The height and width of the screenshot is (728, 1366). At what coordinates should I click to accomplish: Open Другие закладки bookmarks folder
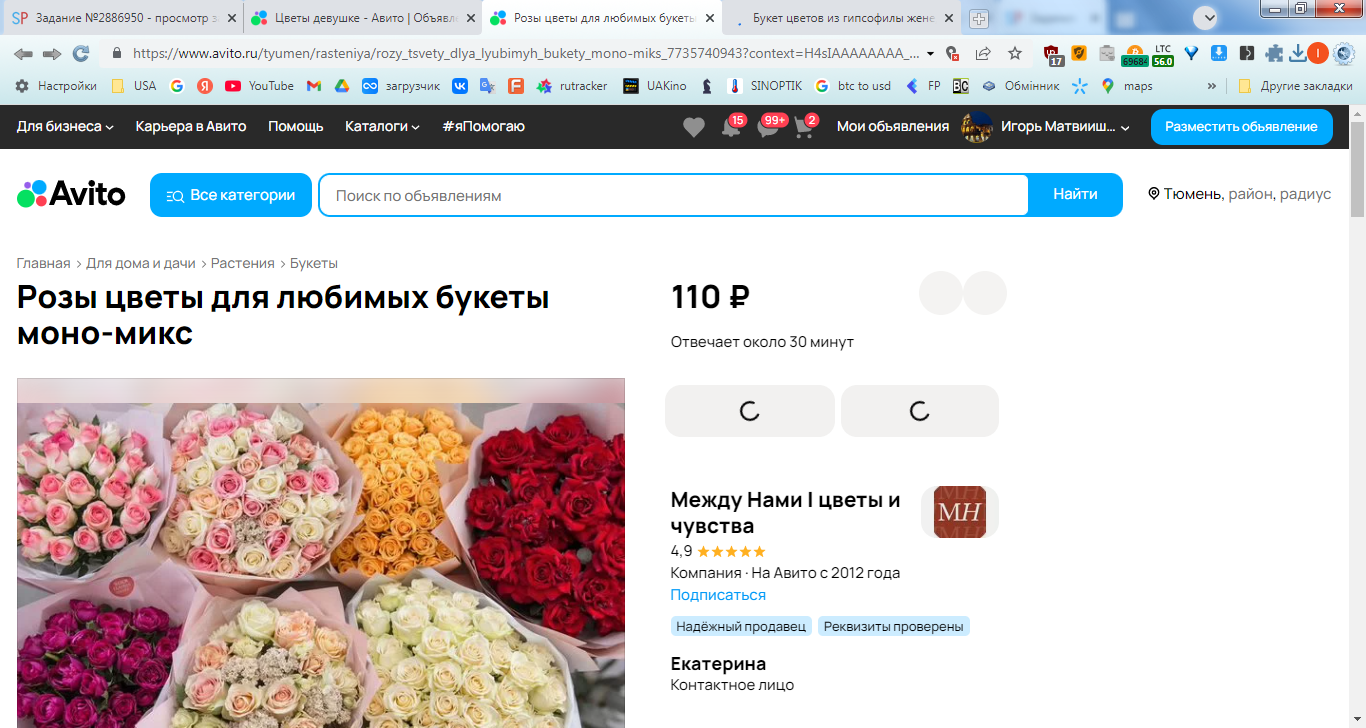(1295, 86)
